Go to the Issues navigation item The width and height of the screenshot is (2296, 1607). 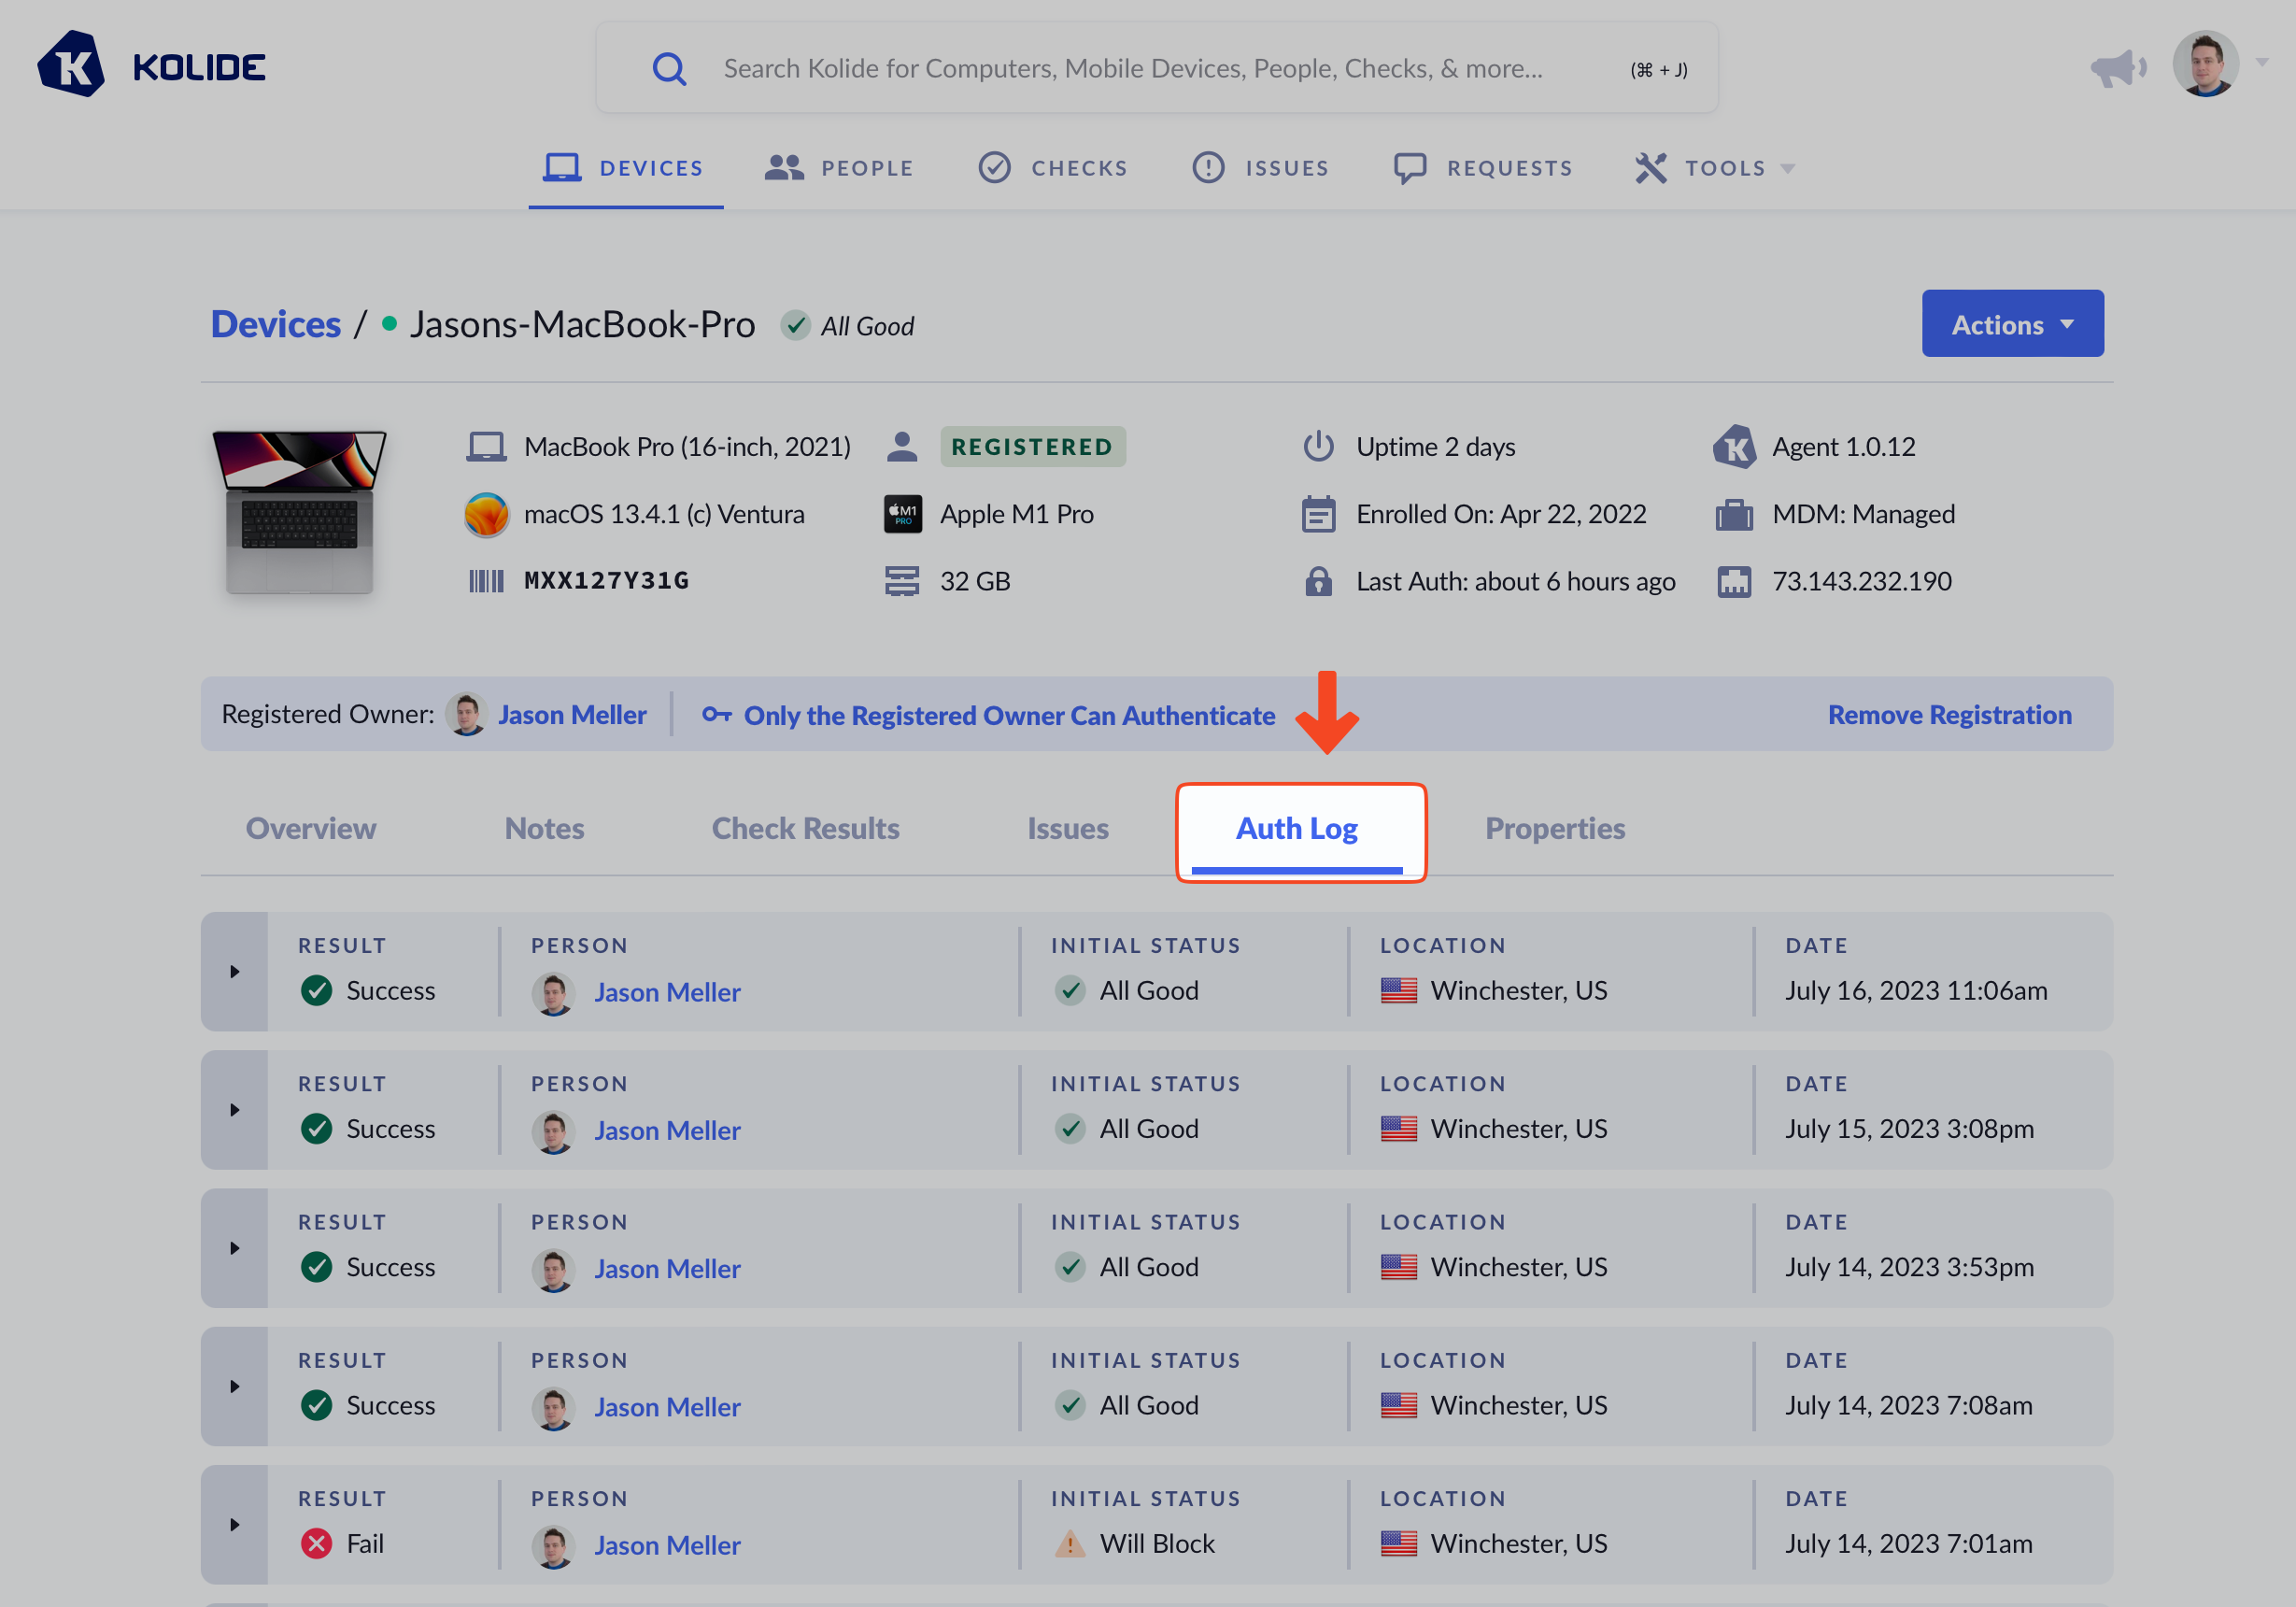(1261, 168)
